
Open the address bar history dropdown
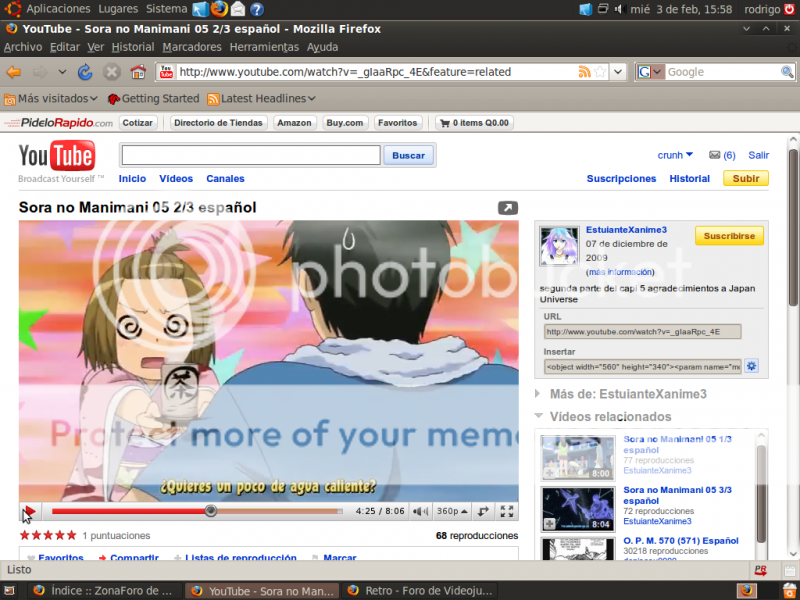pos(618,72)
